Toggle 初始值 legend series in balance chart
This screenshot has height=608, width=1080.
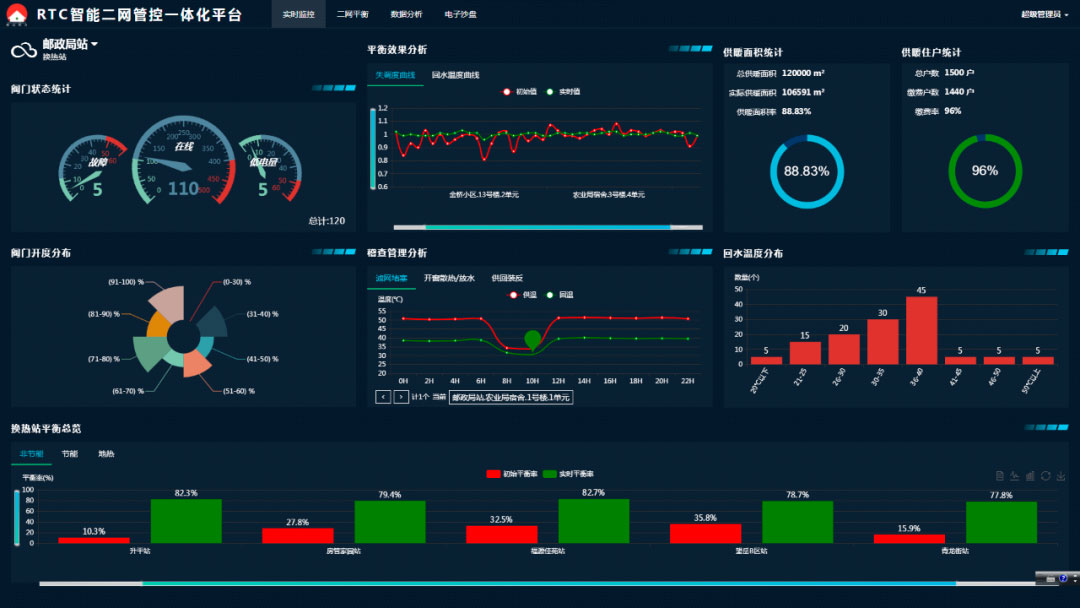tap(519, 91)
